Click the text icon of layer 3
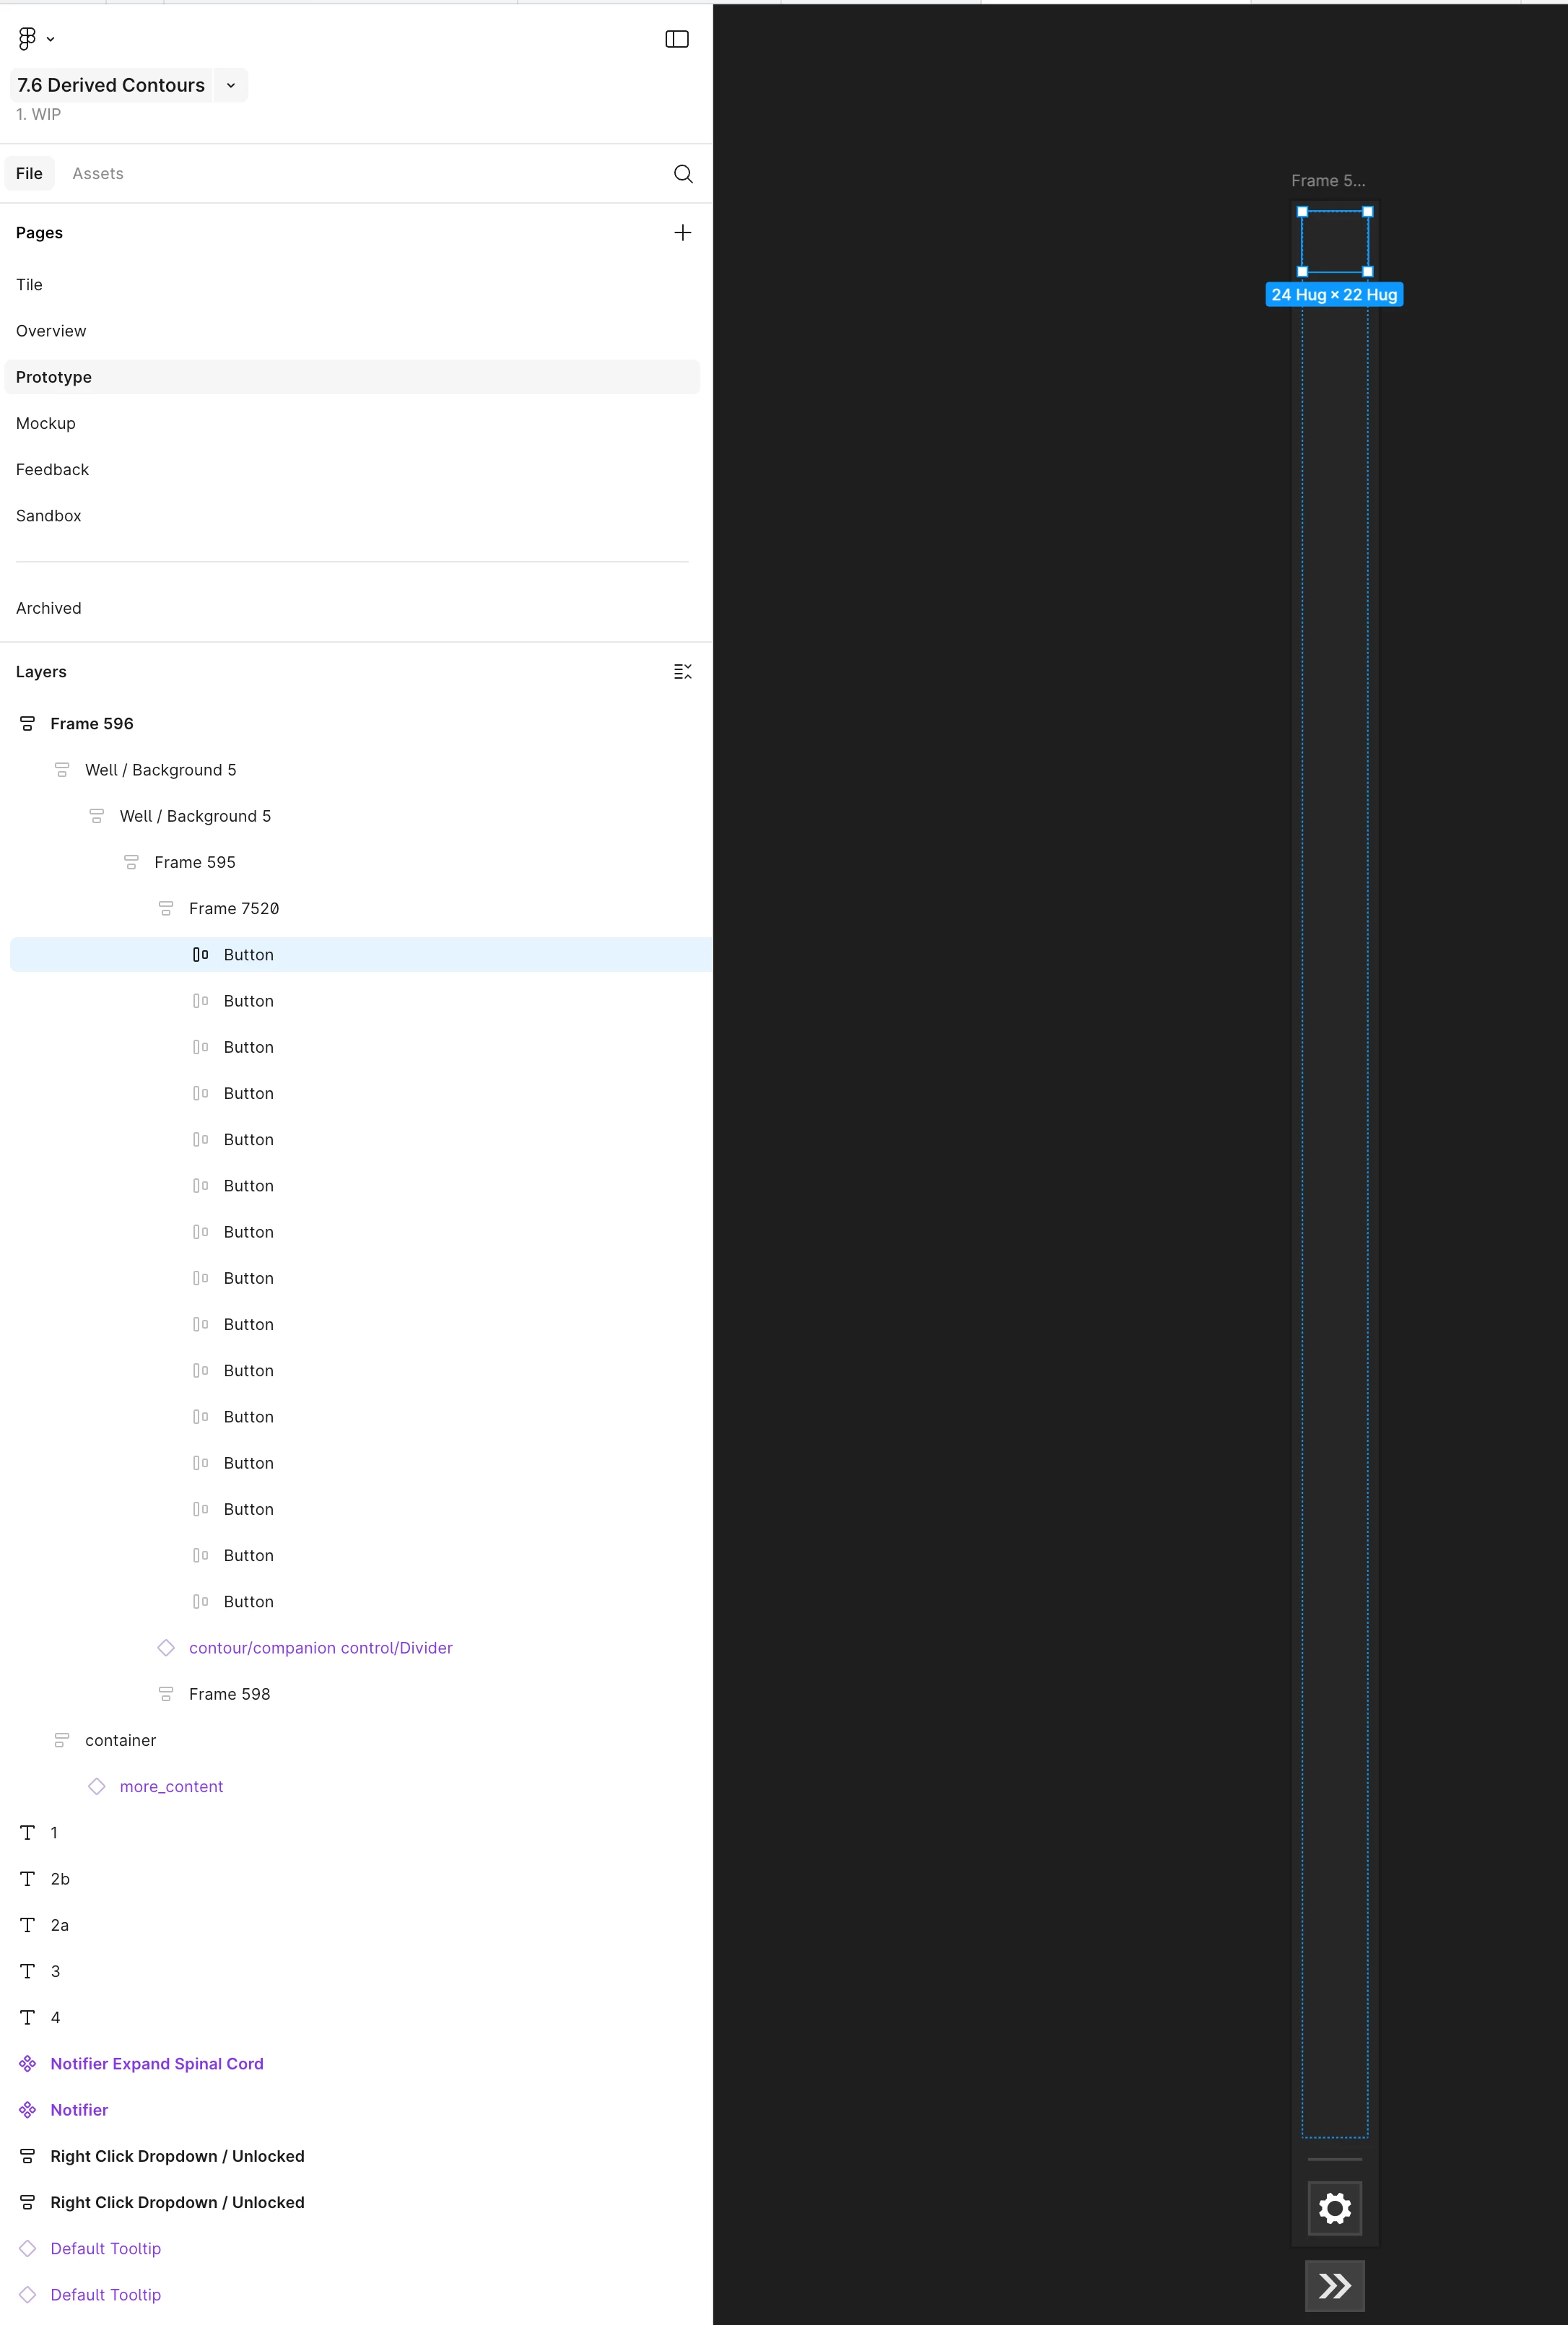 pos(28,1971)
